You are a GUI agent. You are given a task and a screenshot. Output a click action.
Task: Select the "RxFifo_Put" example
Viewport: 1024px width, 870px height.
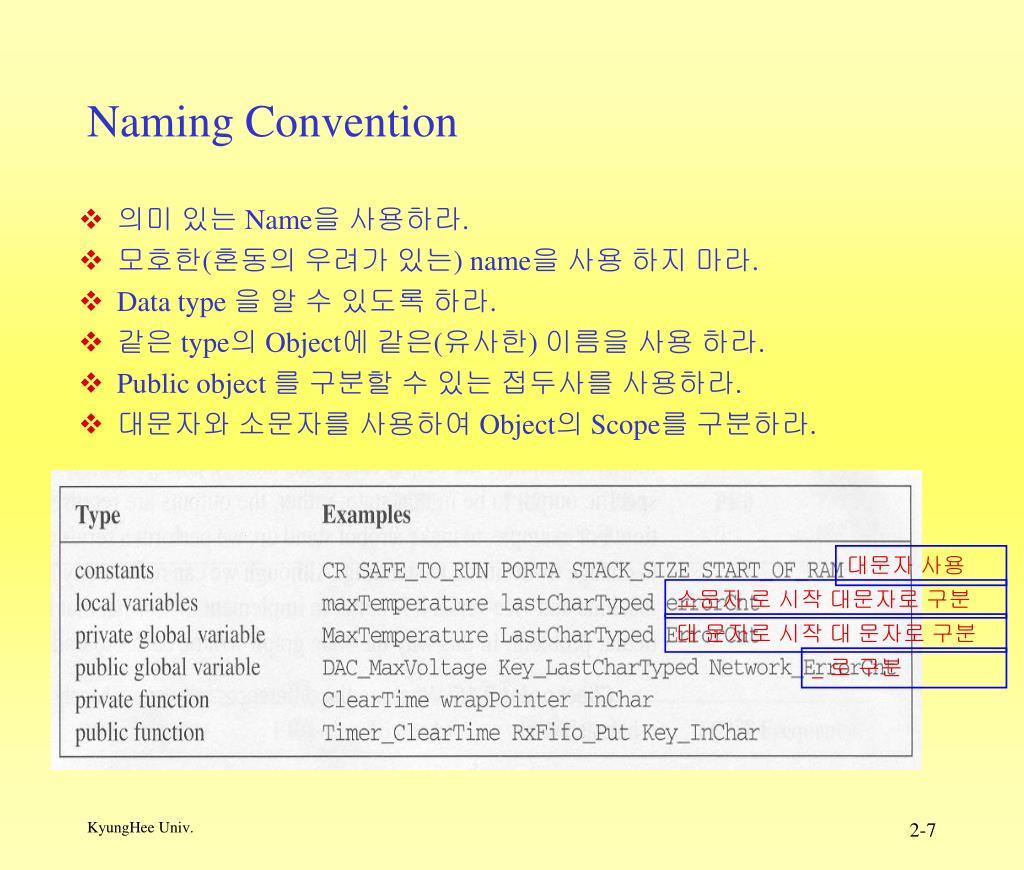tap(570, 733)
